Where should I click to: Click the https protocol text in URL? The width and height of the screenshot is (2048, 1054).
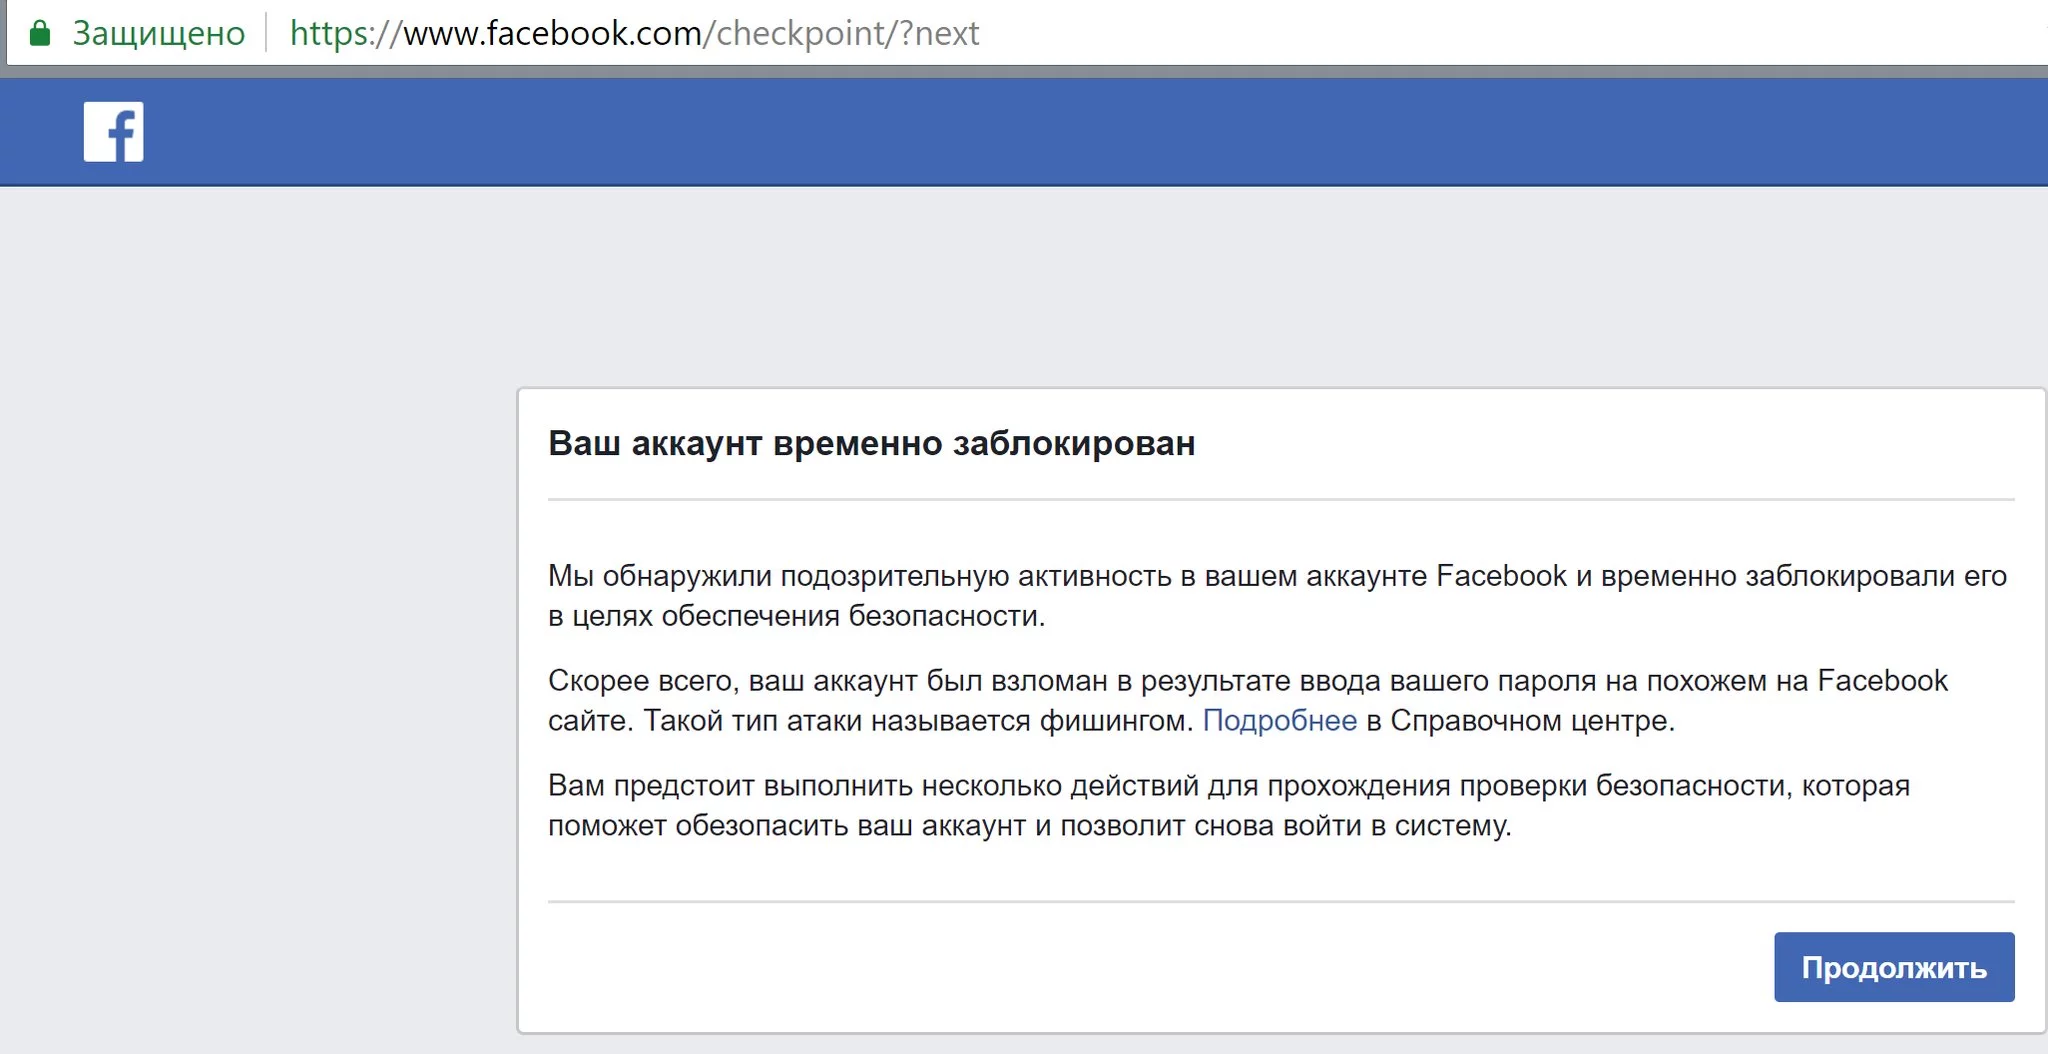(328, 34)
